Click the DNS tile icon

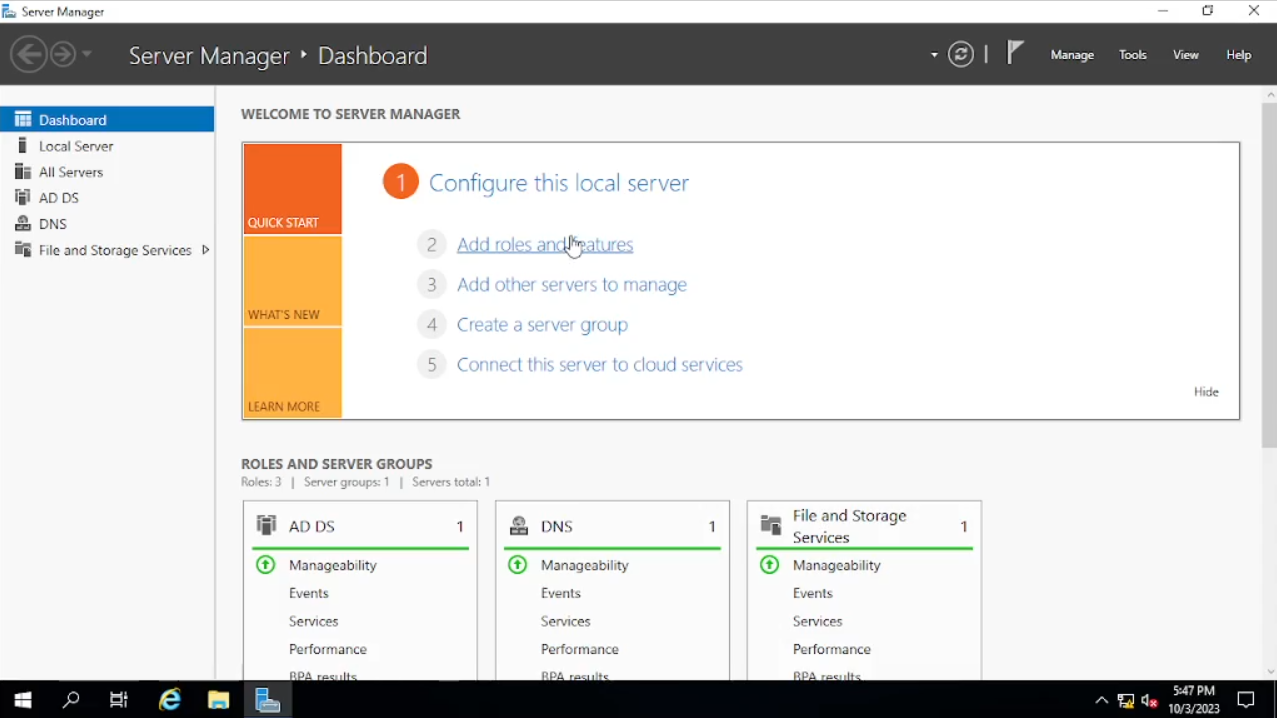518,526
